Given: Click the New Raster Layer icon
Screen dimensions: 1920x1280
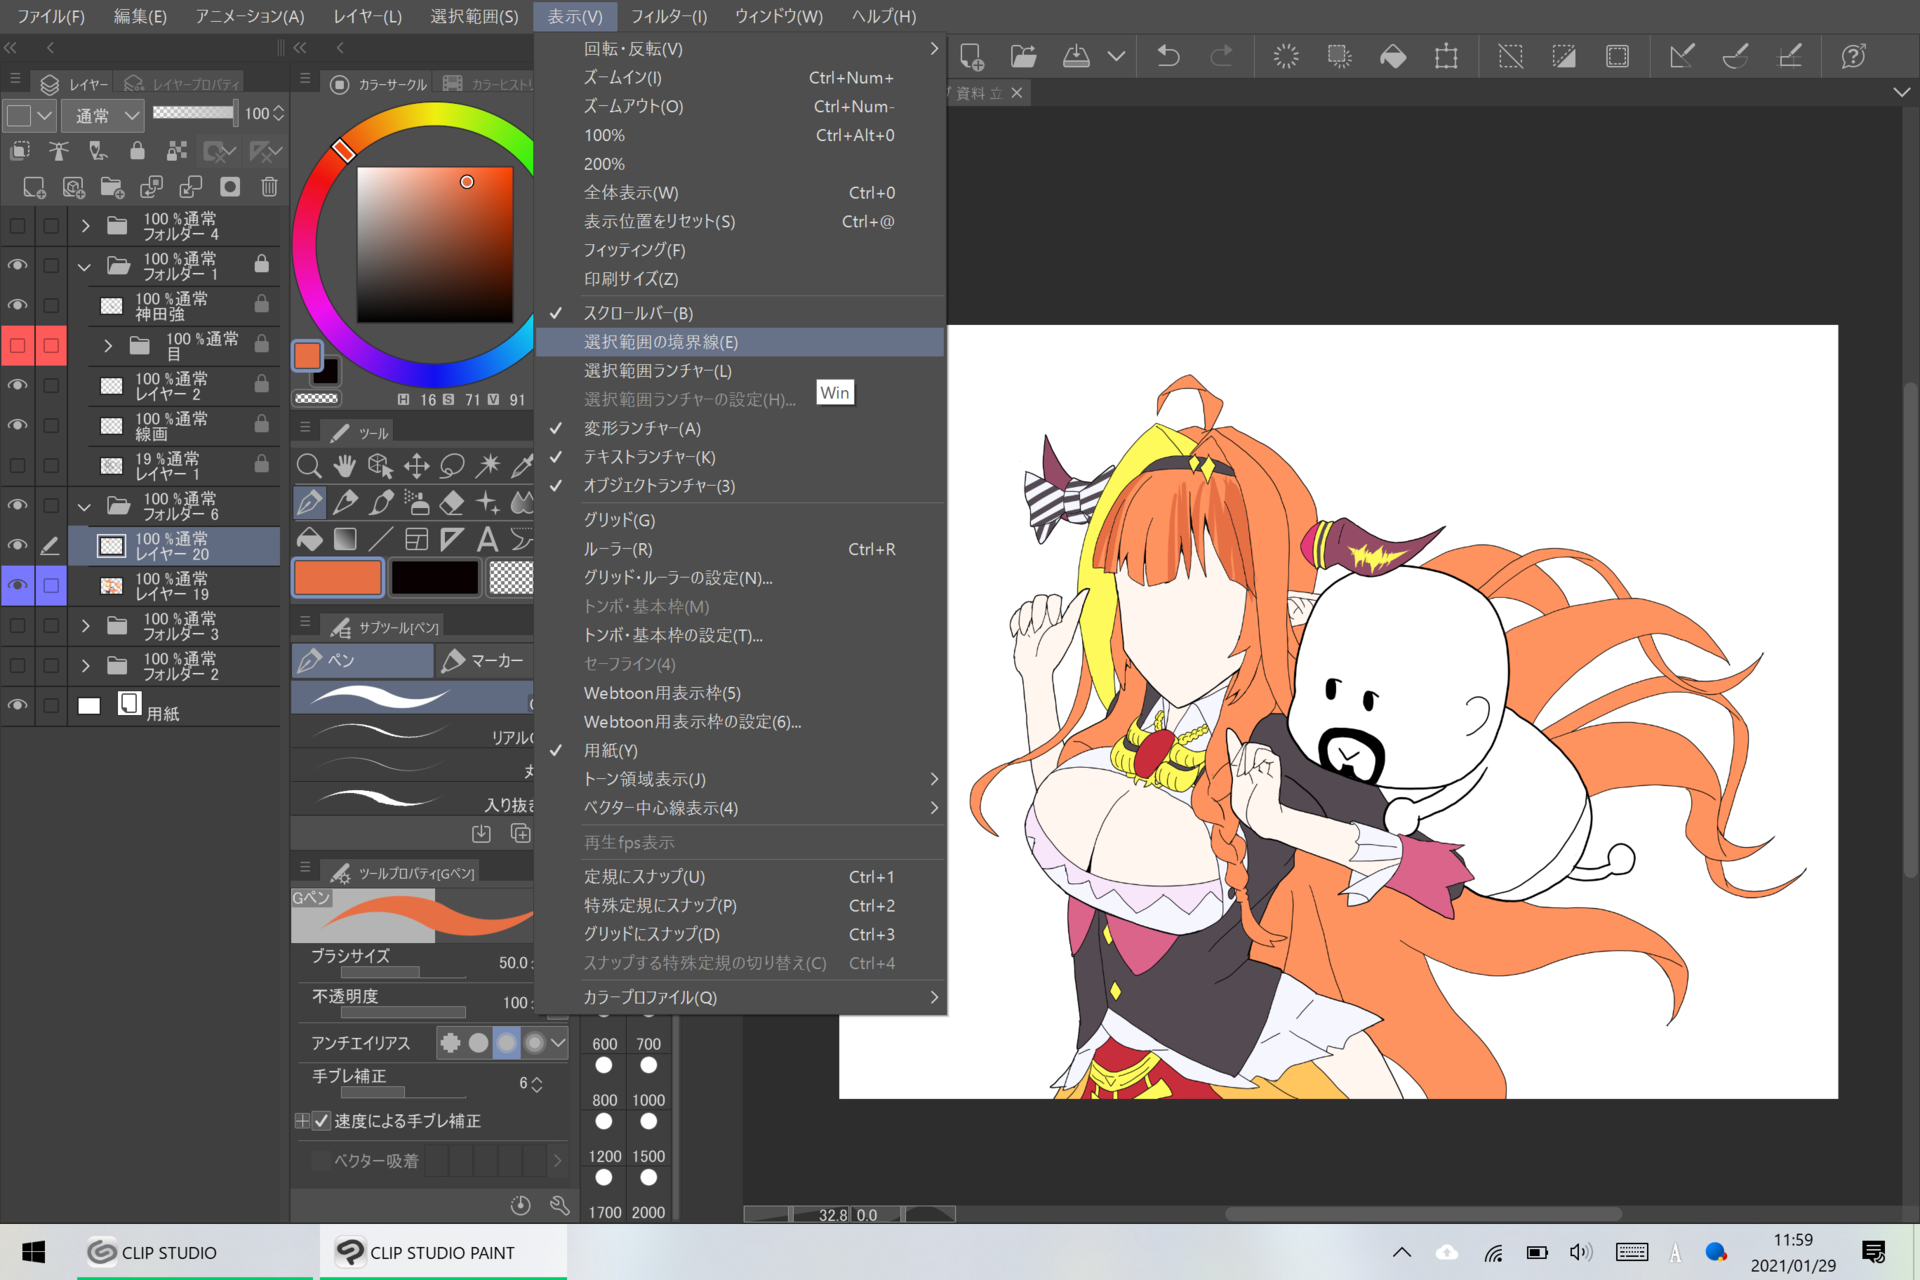Looking at the screenshot, I should click(34, 187).
